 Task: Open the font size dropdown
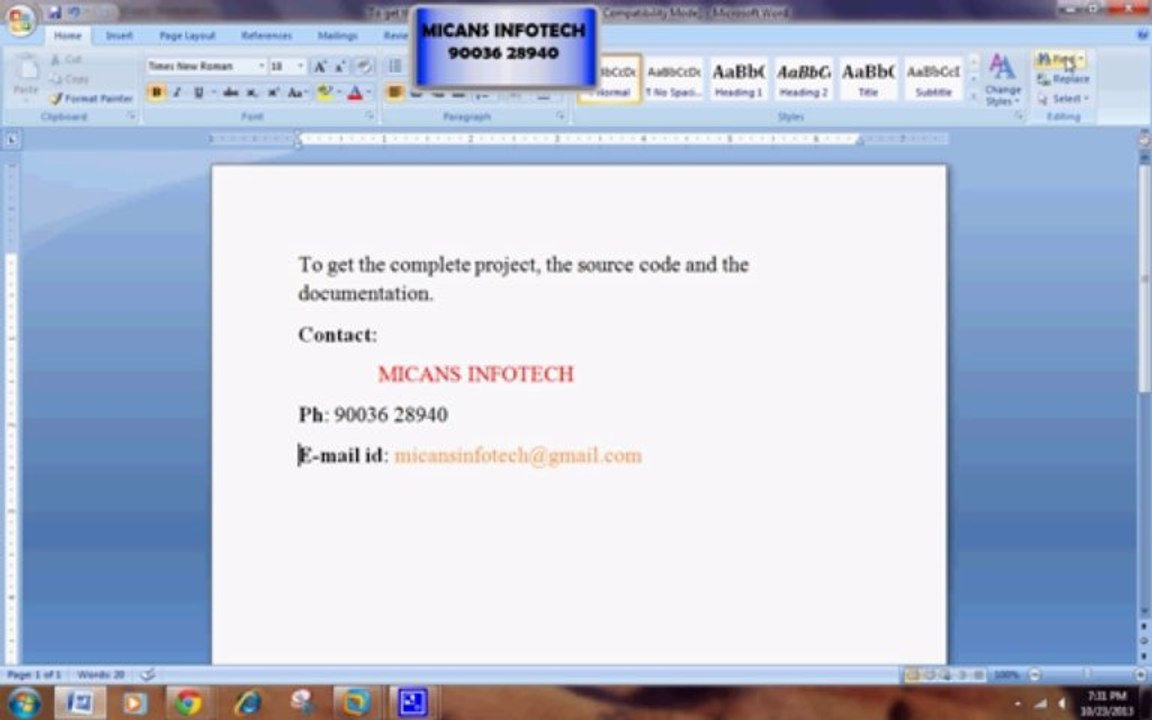point(300,66)
